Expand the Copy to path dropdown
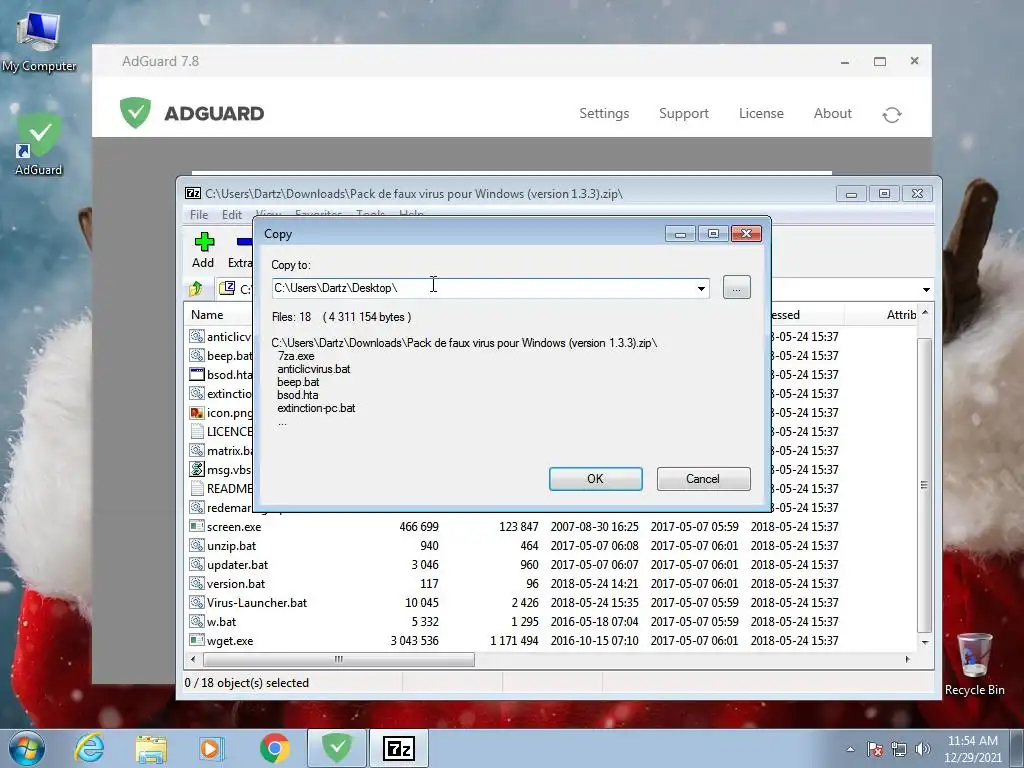1024x768 pixels. pyautogui.click(x=701, y=288)
